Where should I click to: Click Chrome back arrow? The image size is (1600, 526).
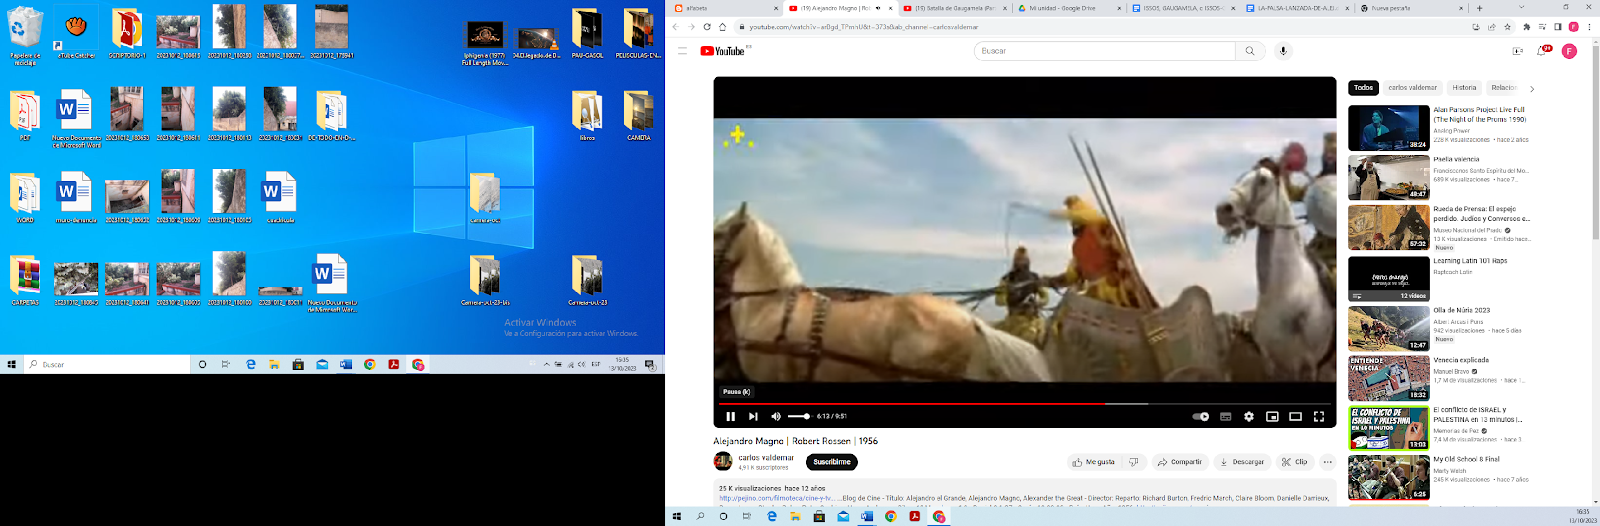click(x=677, y=27)
